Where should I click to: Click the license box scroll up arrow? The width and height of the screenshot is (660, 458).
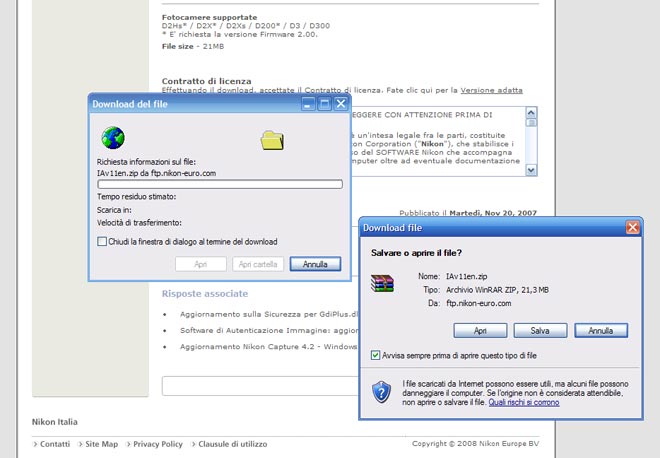coord(531,112)
